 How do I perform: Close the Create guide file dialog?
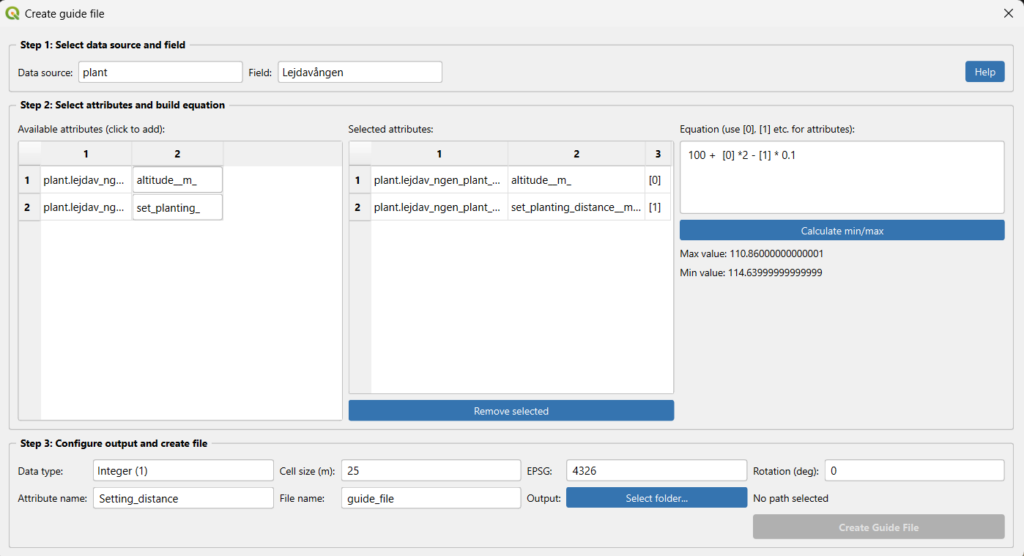[x=1008, y=14]
